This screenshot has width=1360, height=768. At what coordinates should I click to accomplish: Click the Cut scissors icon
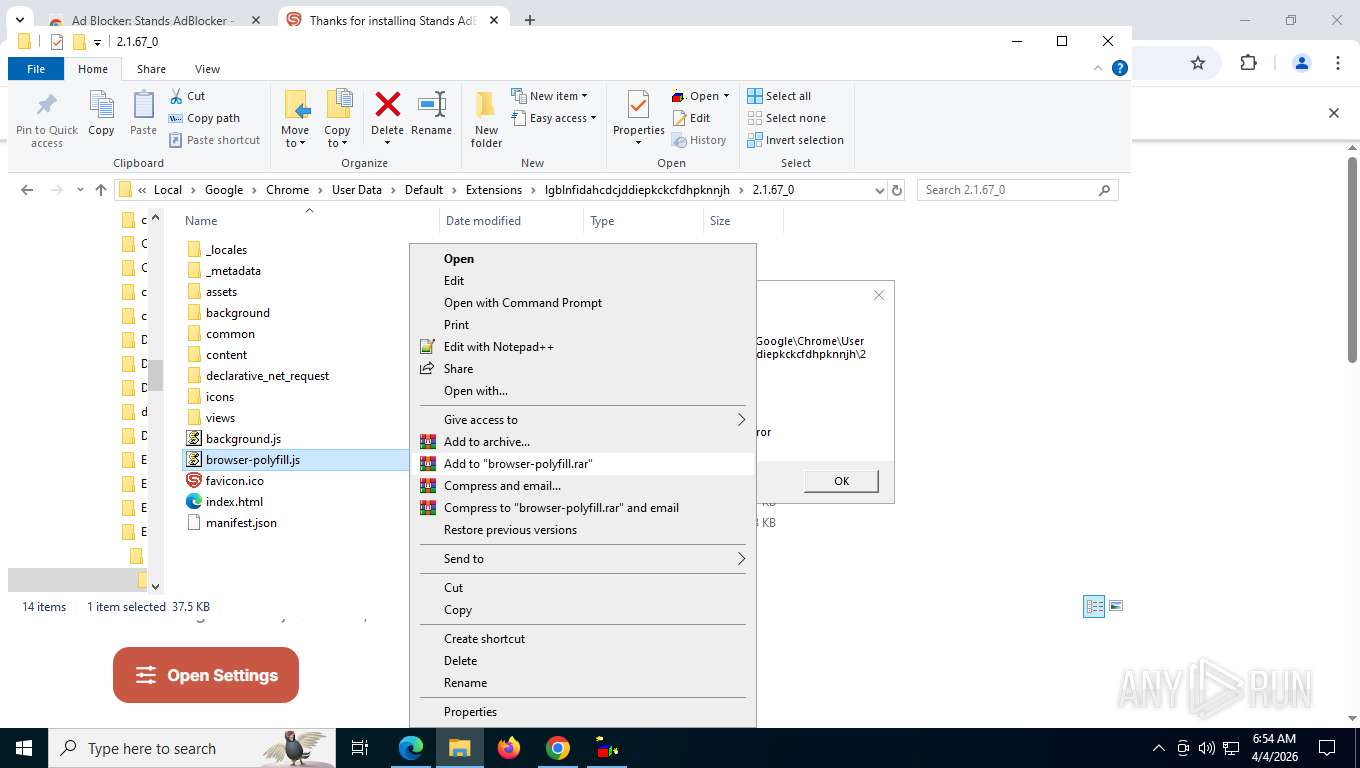coord(176,96)
